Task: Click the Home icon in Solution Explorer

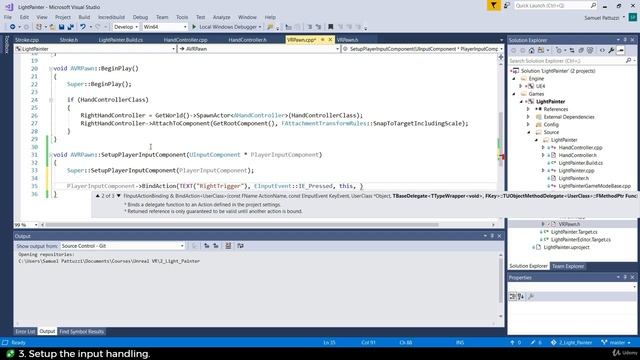Action: pos(531,51)
